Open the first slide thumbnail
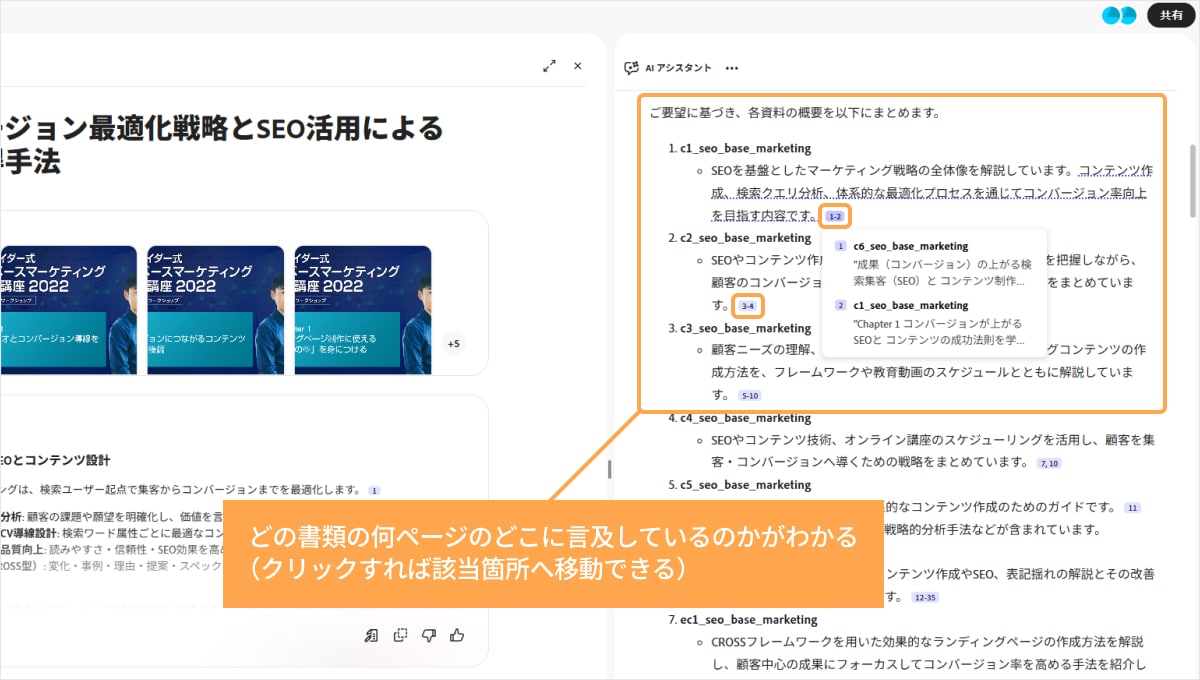The image size is (1200, 680). click(68, 310)
